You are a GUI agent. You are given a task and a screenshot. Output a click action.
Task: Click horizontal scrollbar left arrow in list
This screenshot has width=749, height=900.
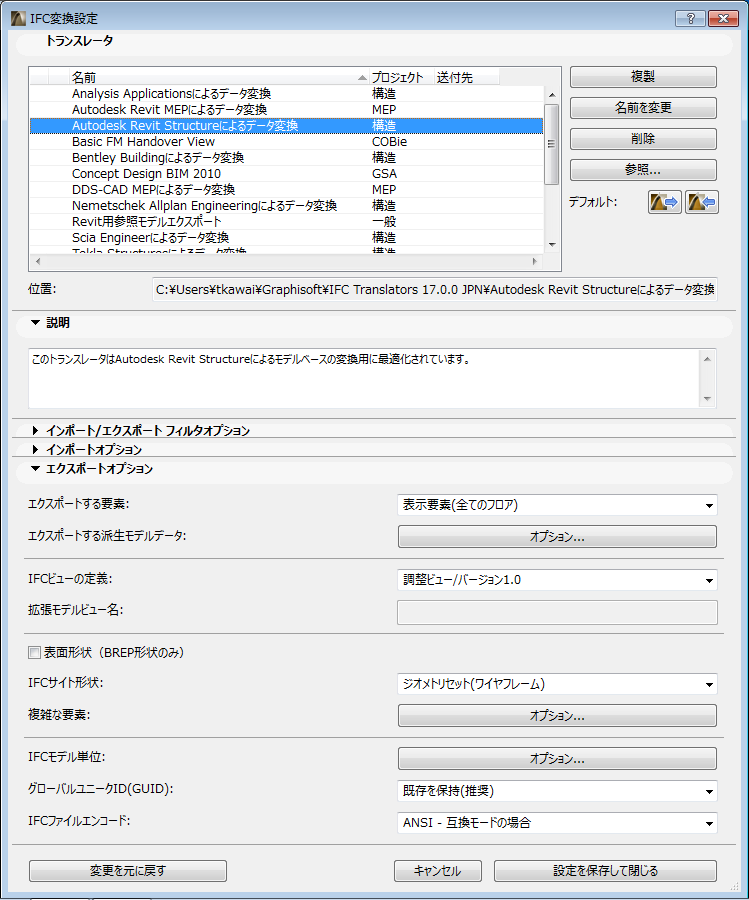point(38,262)
